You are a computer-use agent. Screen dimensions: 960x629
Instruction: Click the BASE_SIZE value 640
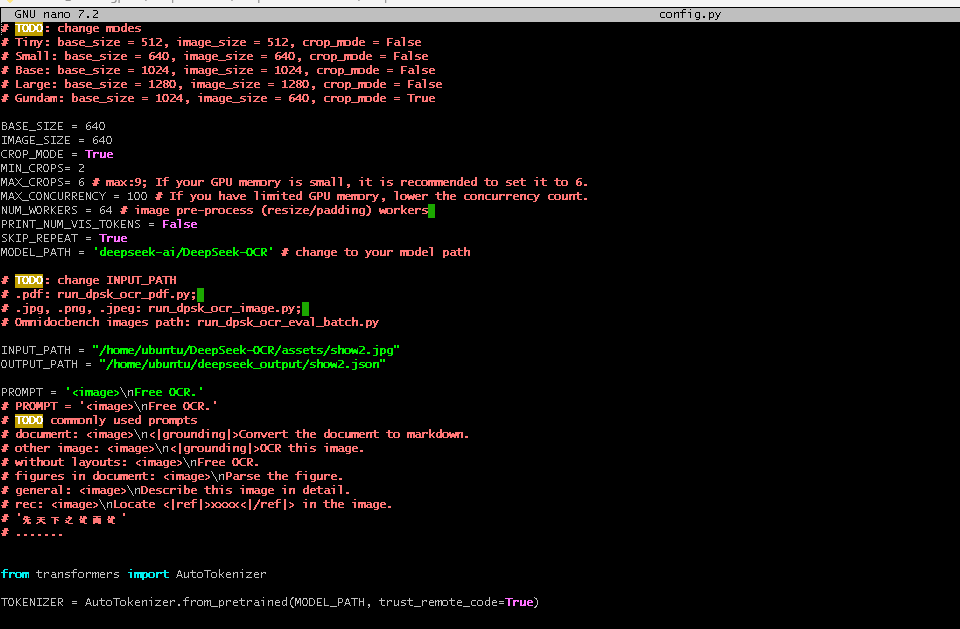point(95,126)
